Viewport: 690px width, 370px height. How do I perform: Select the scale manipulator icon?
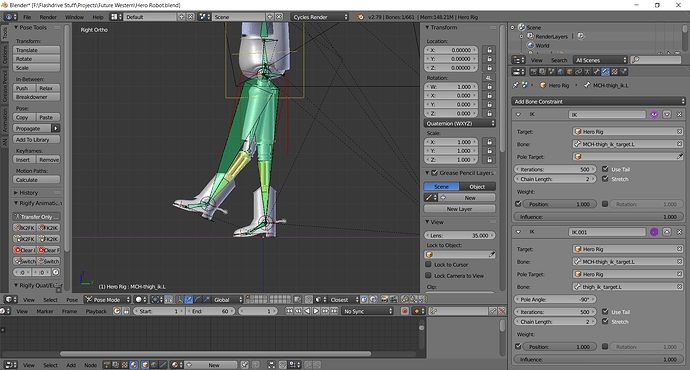point(206,300)
